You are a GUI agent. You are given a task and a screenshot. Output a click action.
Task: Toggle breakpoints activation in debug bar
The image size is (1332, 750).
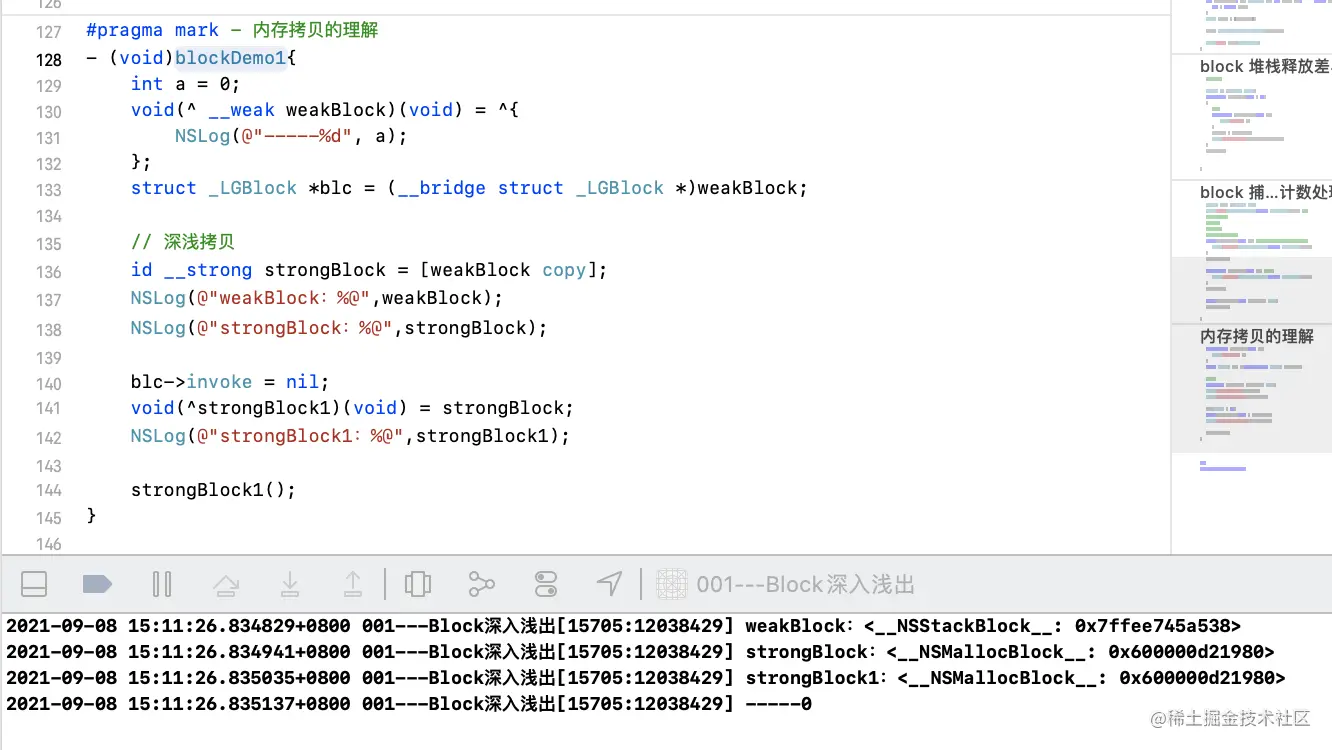coord(97,583)
